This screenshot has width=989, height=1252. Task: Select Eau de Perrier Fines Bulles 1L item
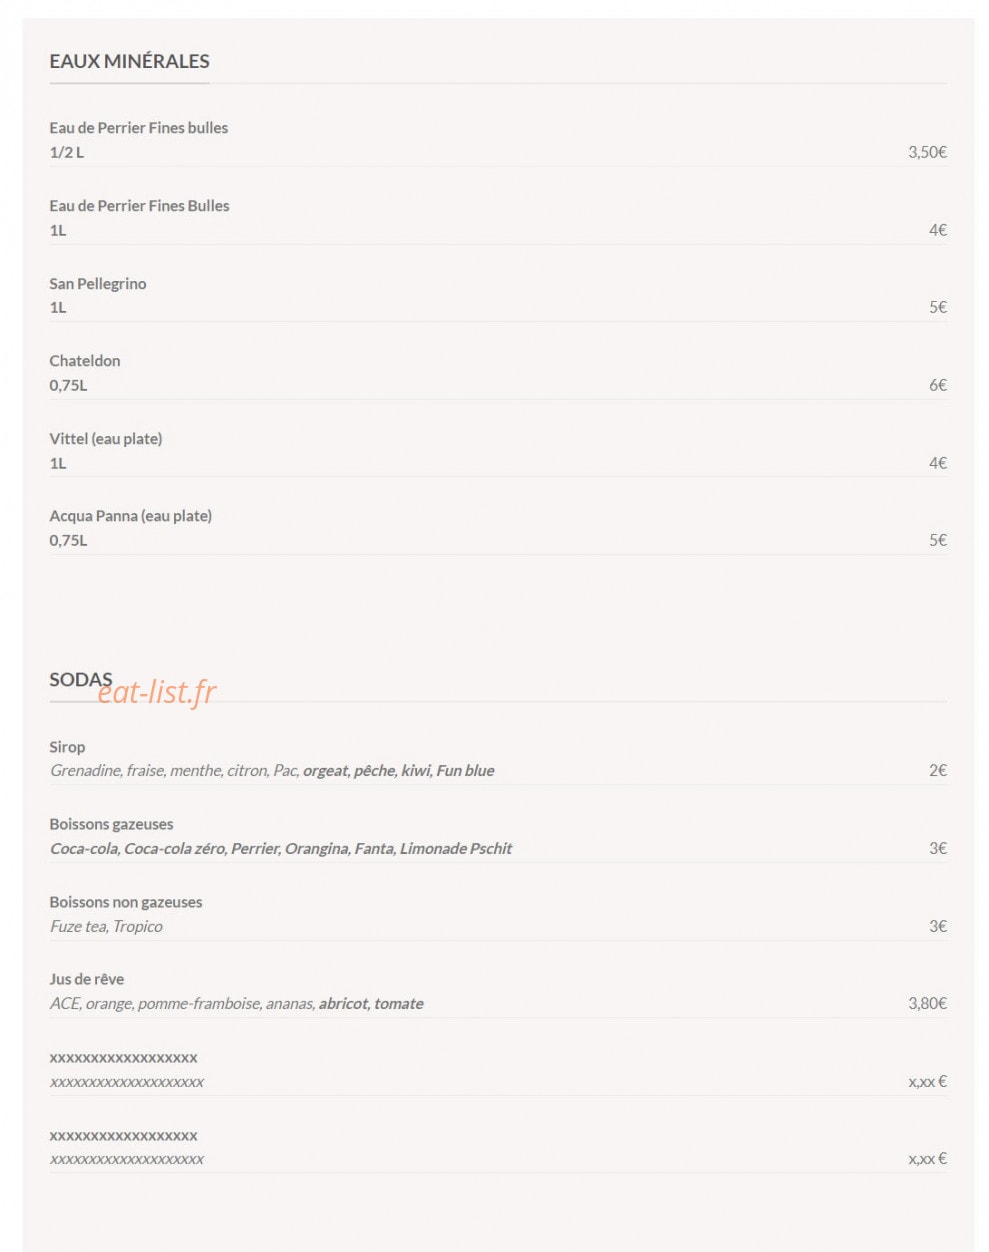tap(498, 218)
